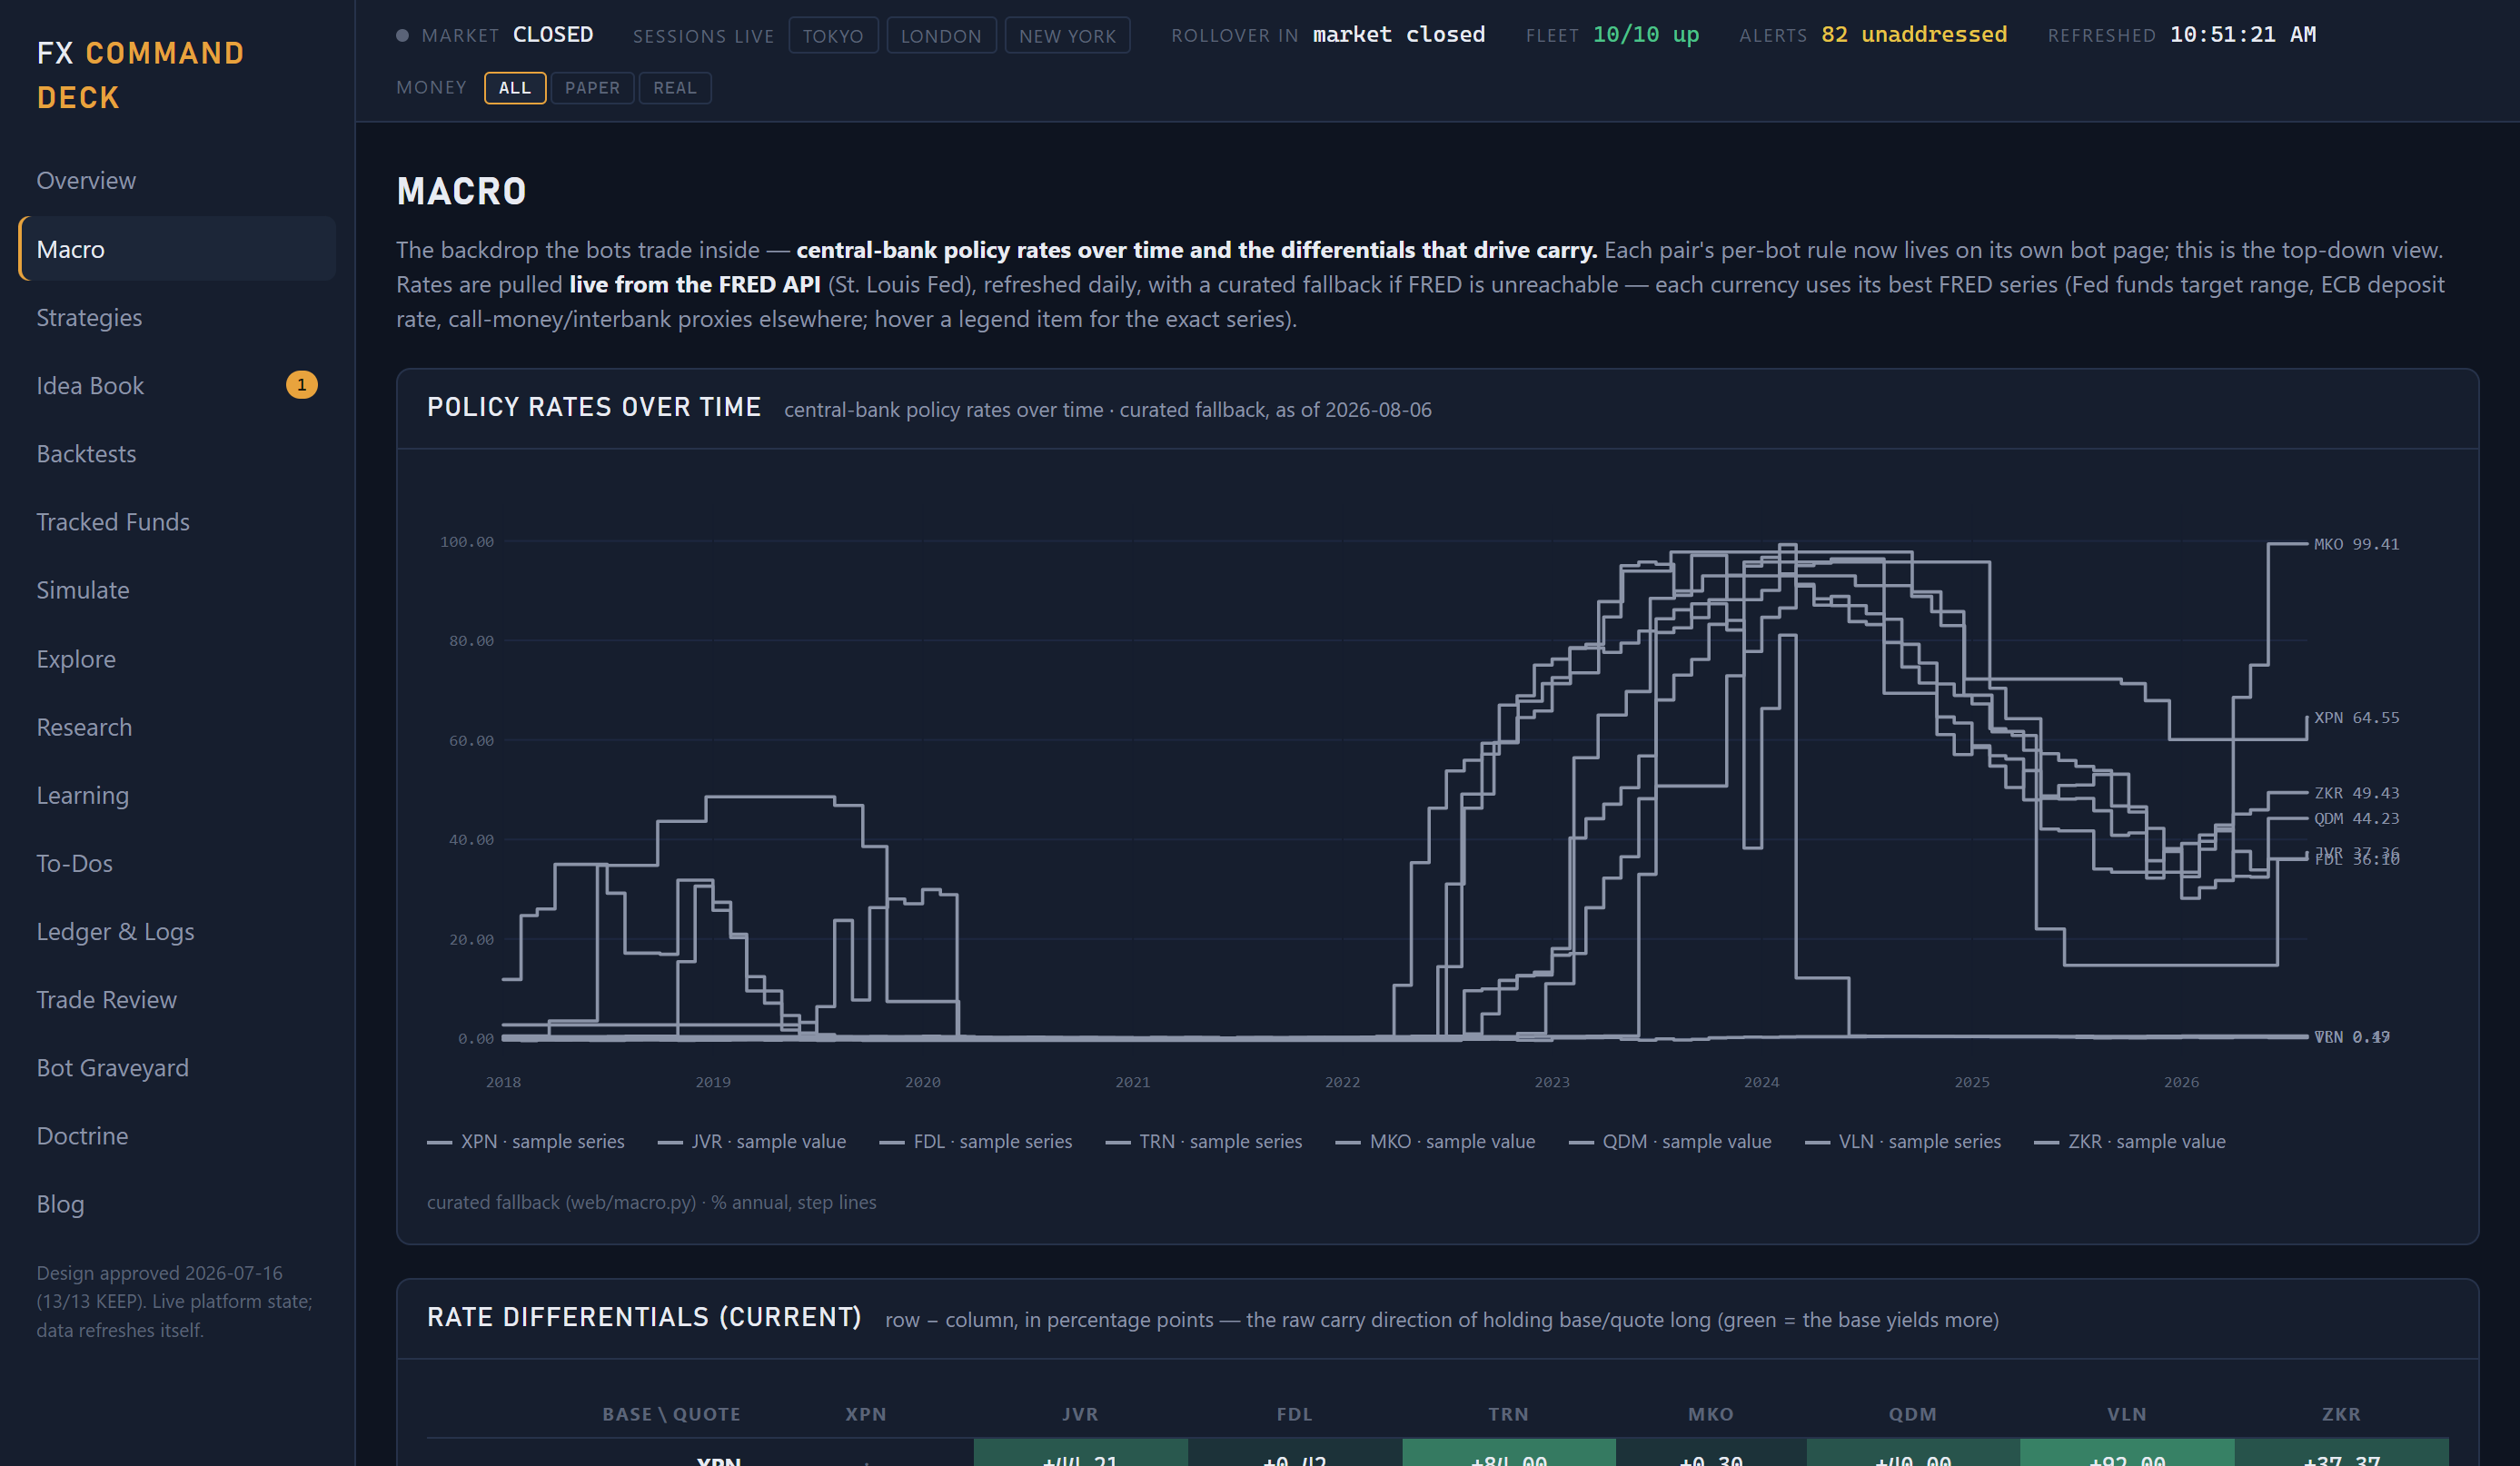Navigate to Backtests page
The height and width of the screenshot is (1466, 2520).
point(86,453)
